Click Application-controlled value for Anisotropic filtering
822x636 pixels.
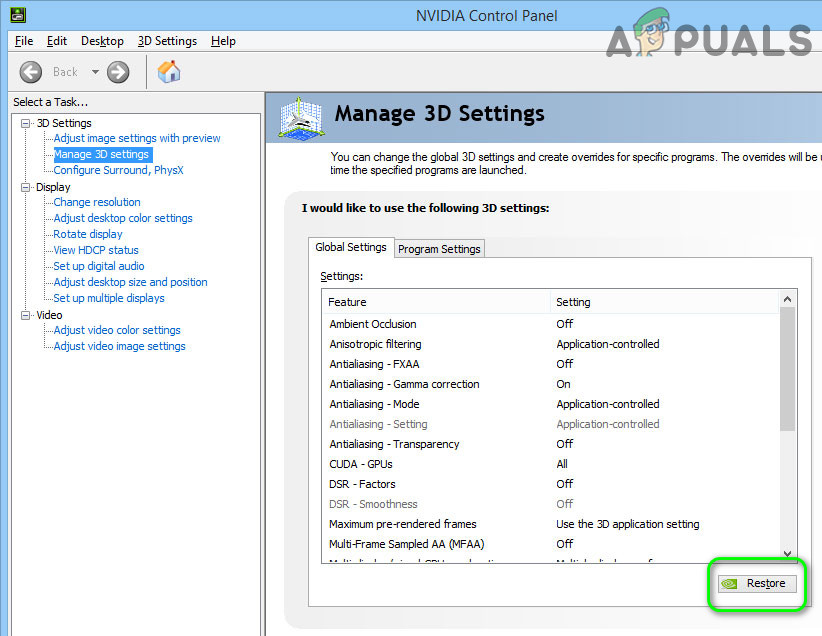pyautogui.click(x=608, y=344)
